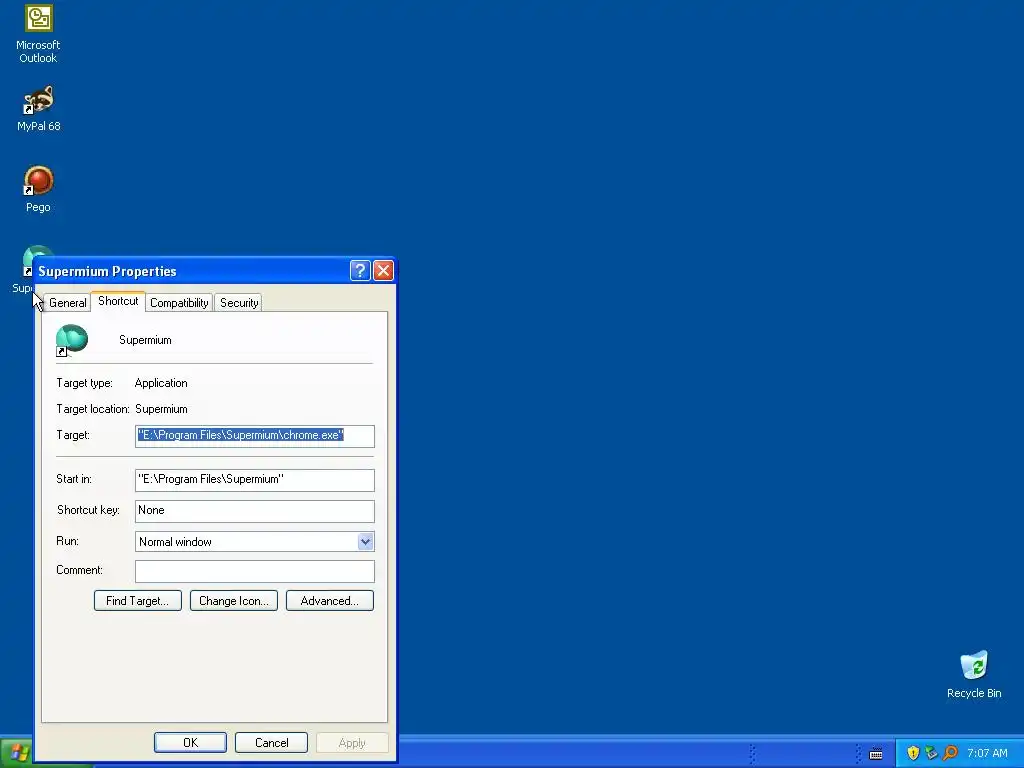
Task: Click the Cancel button
Action: [272, 743]
